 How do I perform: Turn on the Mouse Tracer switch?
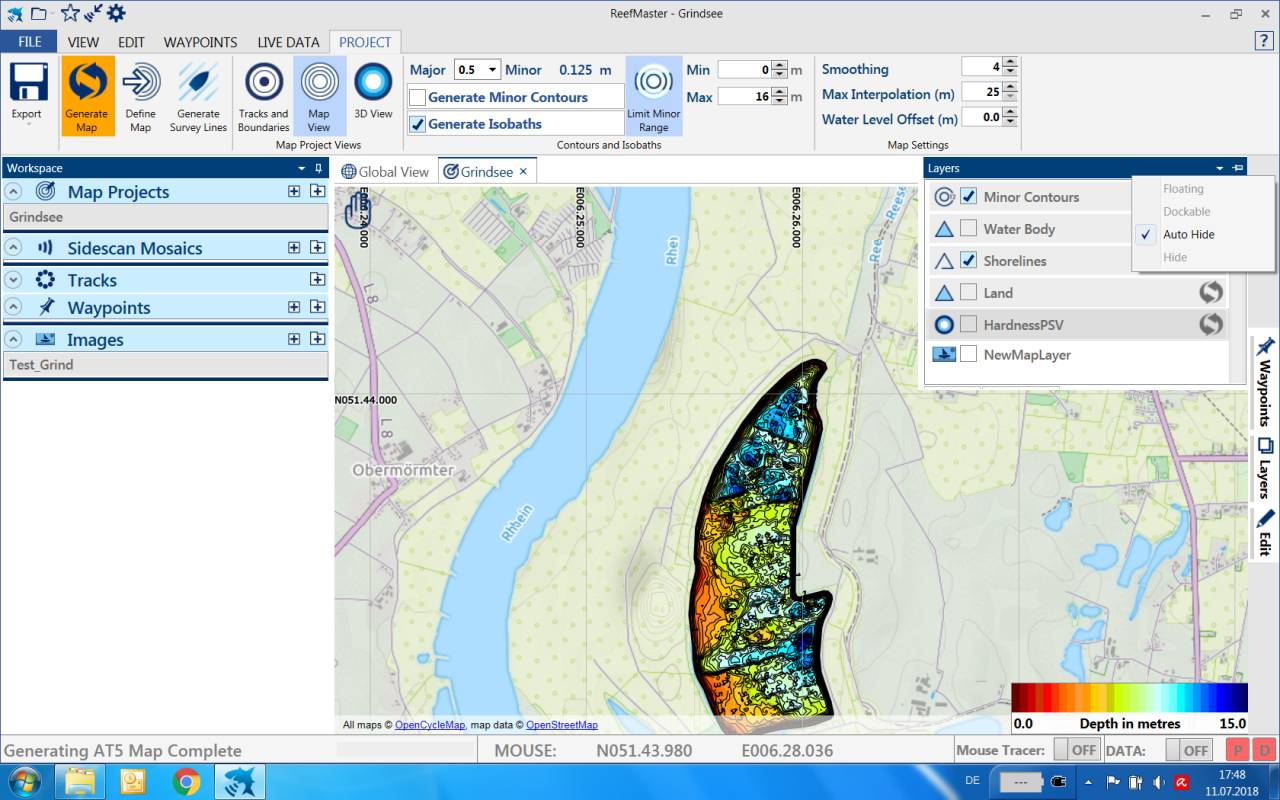[x=1079, y=750]
